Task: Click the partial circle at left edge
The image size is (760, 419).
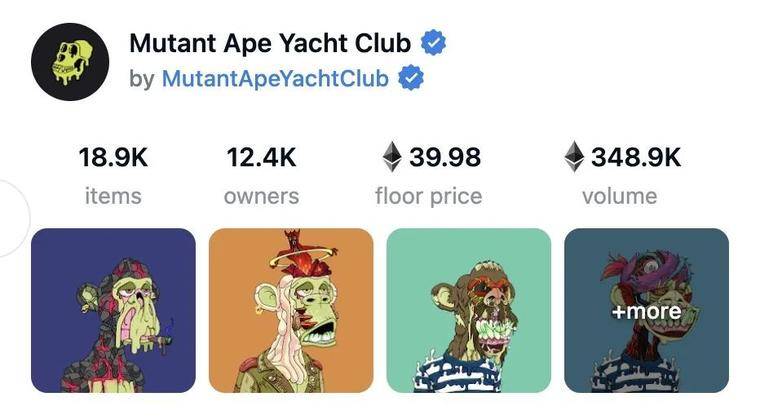Action: [15, 218]
